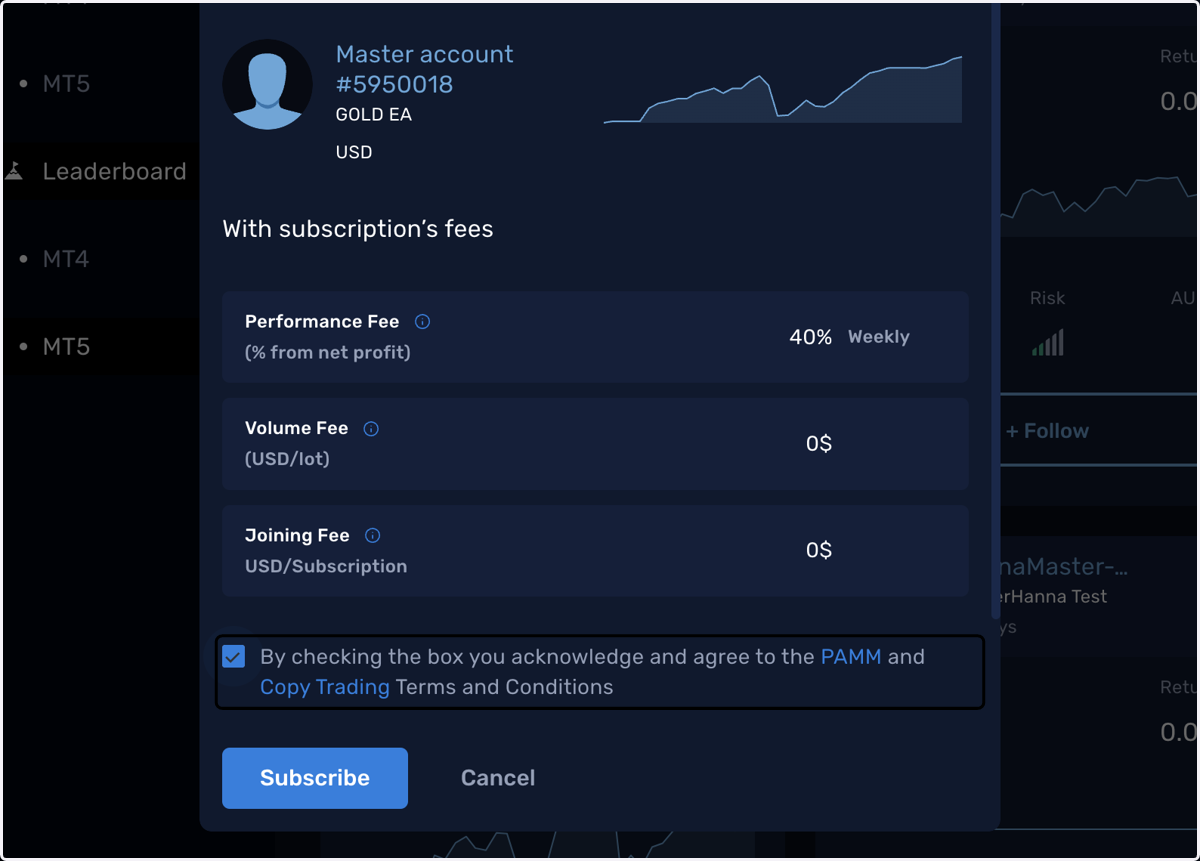Open Leaderboard in the sidebar menu
Screen dimensions: 1200x861
pyautogui.click(x=114, y=172)
